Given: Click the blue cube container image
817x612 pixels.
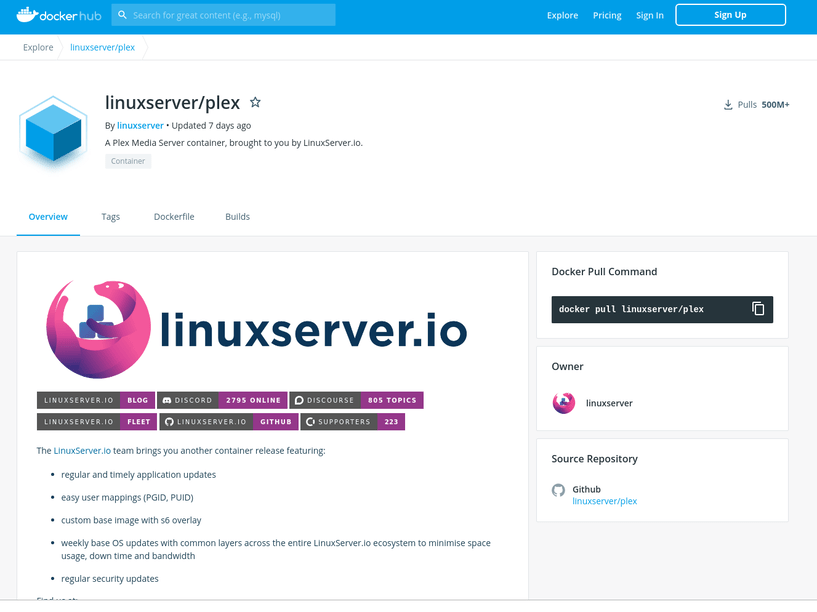Looking at the screenshot, I should [x=53, y=133].
